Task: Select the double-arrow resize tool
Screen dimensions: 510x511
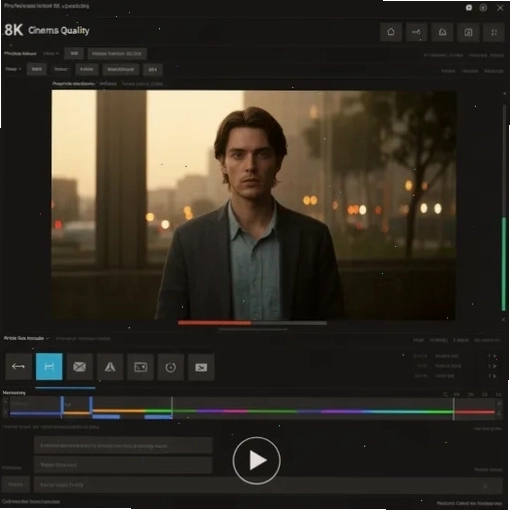Action: (x=18, y=367)
